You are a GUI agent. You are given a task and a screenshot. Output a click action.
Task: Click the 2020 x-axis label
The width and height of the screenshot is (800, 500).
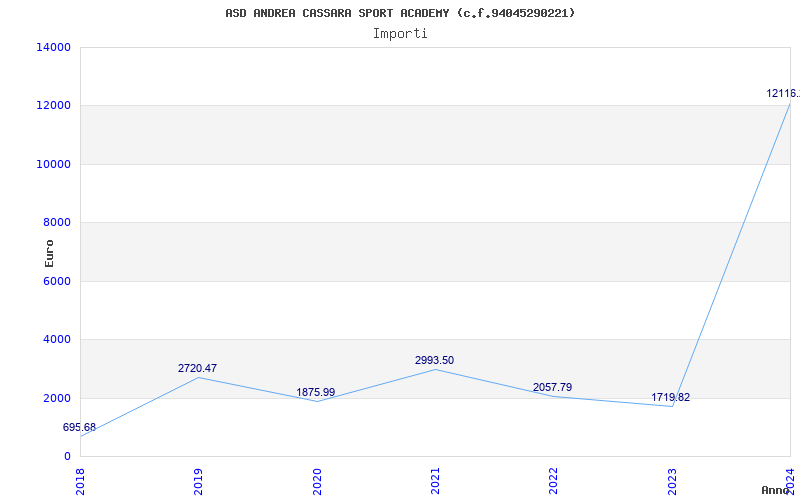point(317,481)
